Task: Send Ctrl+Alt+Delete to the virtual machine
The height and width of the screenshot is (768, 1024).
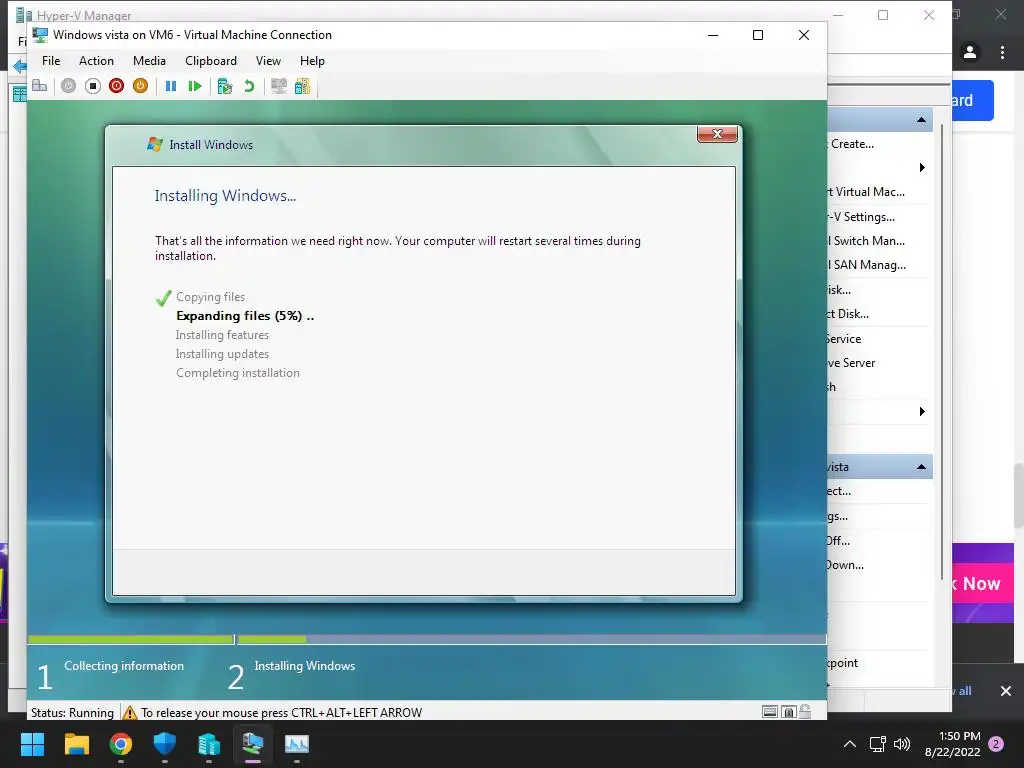Action: (x=40, y=86)
